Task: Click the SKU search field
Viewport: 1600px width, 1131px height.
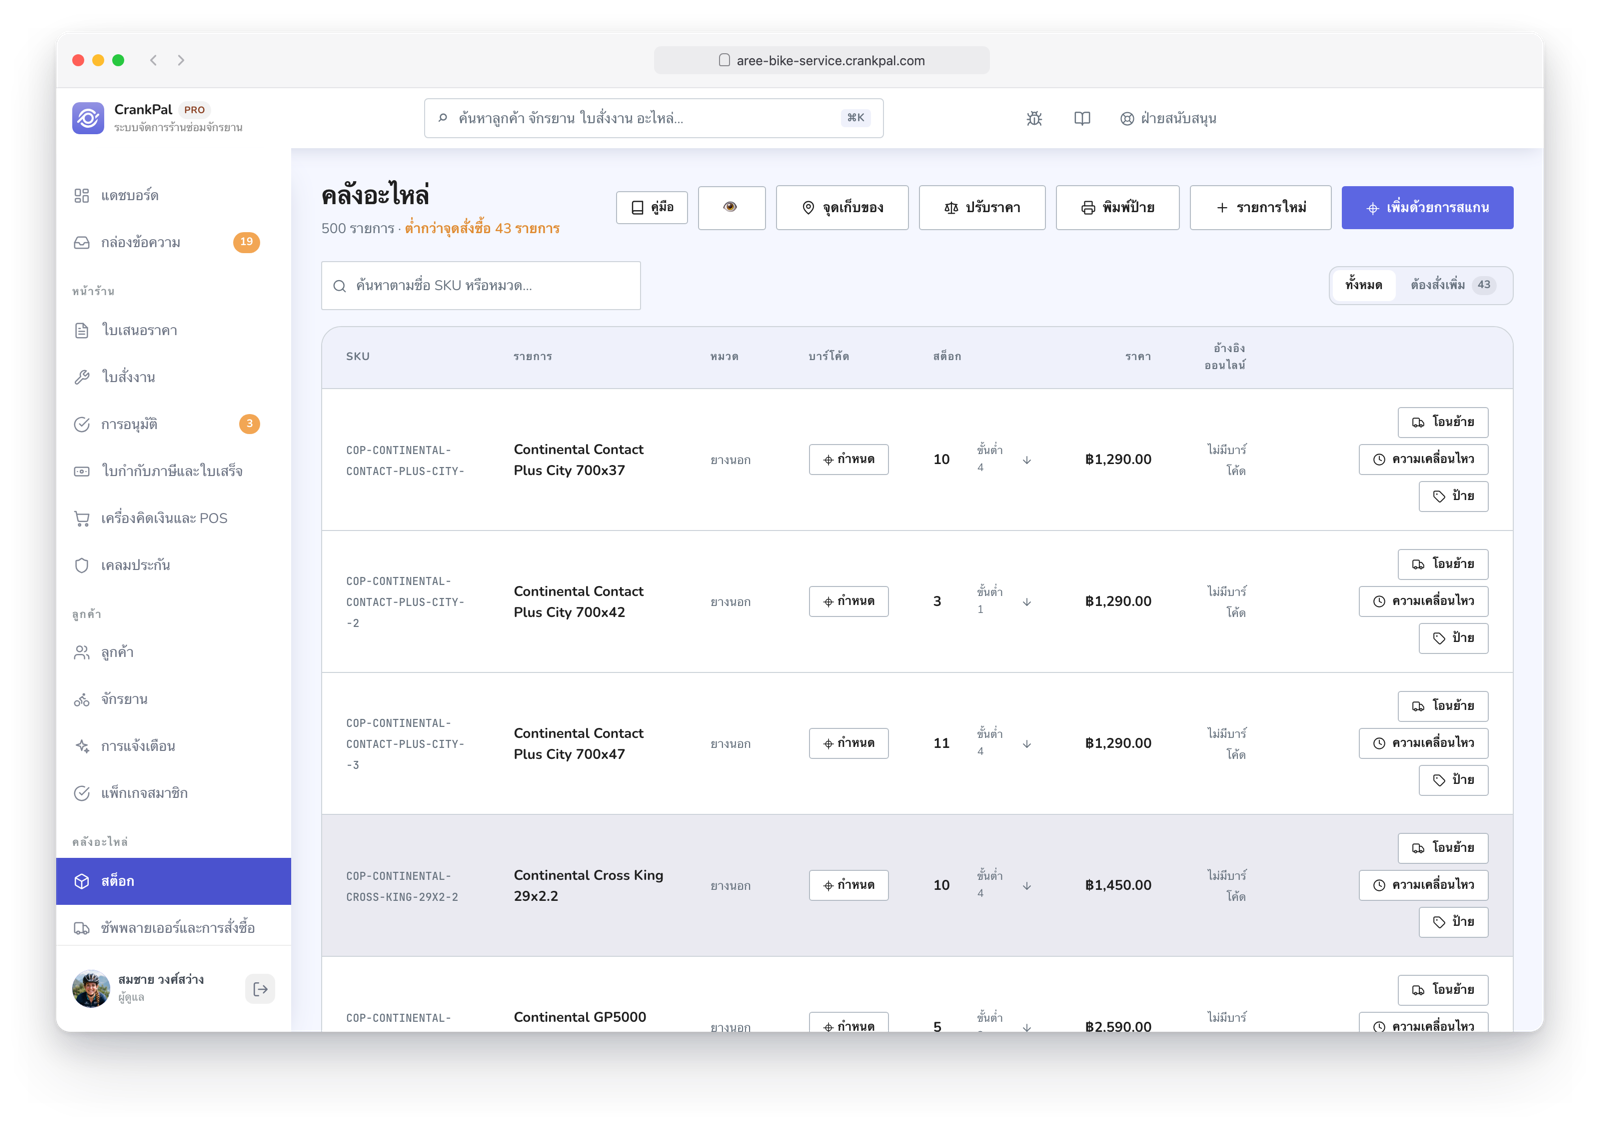Action: click(481, 286)
